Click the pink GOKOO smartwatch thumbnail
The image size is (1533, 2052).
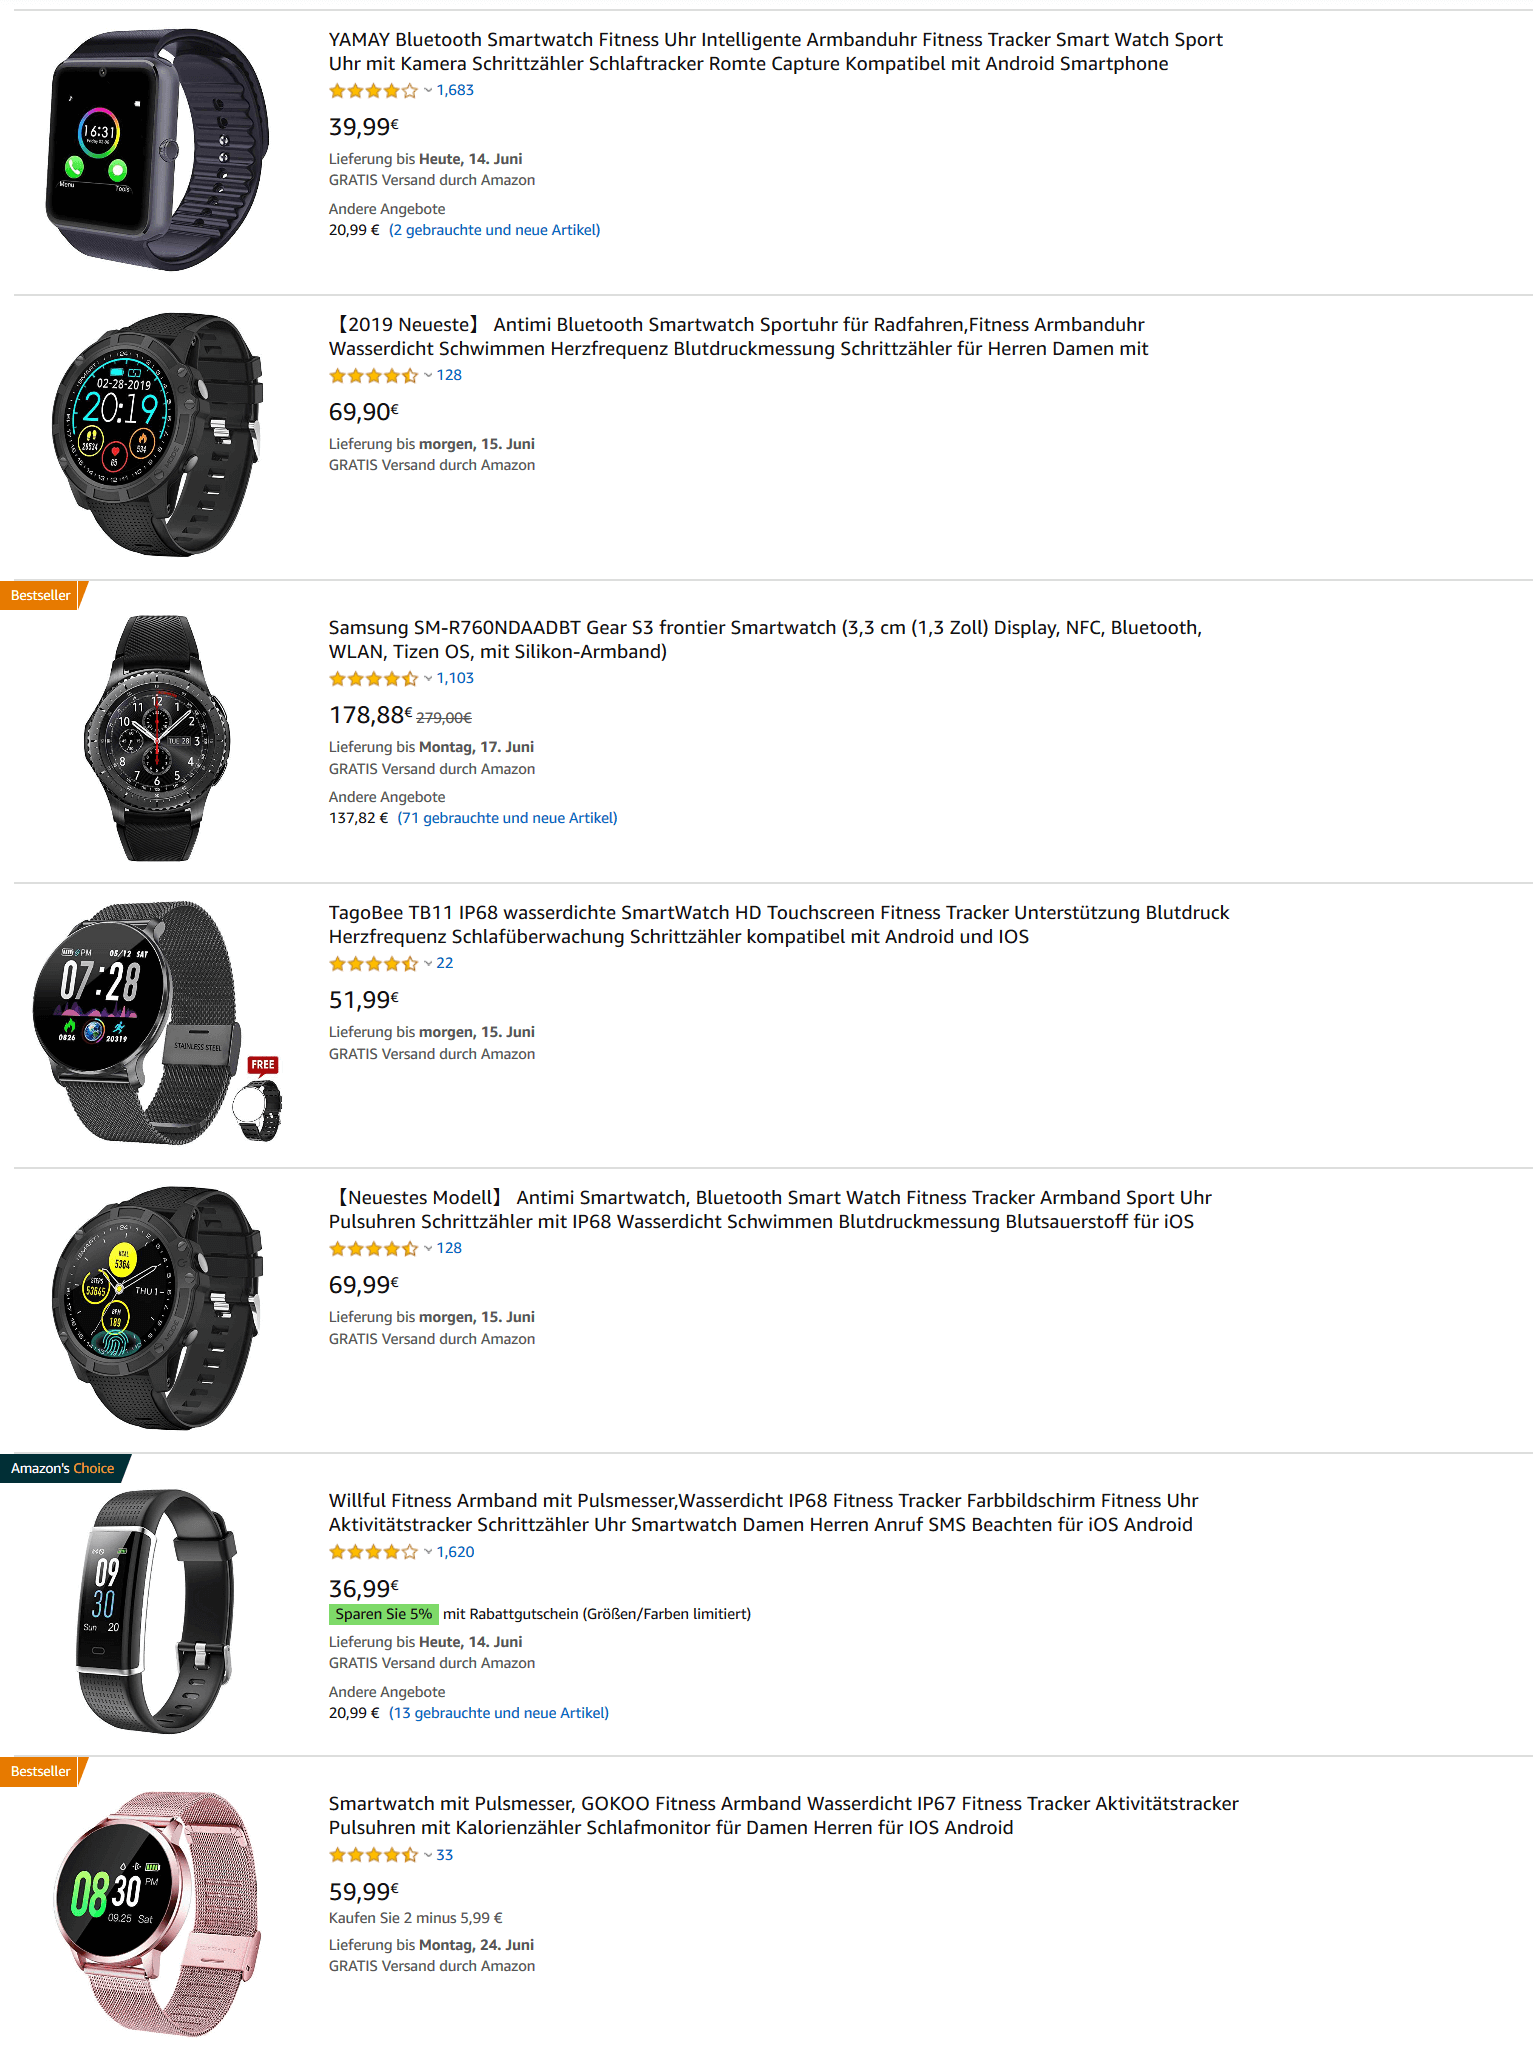(158, 1913)
